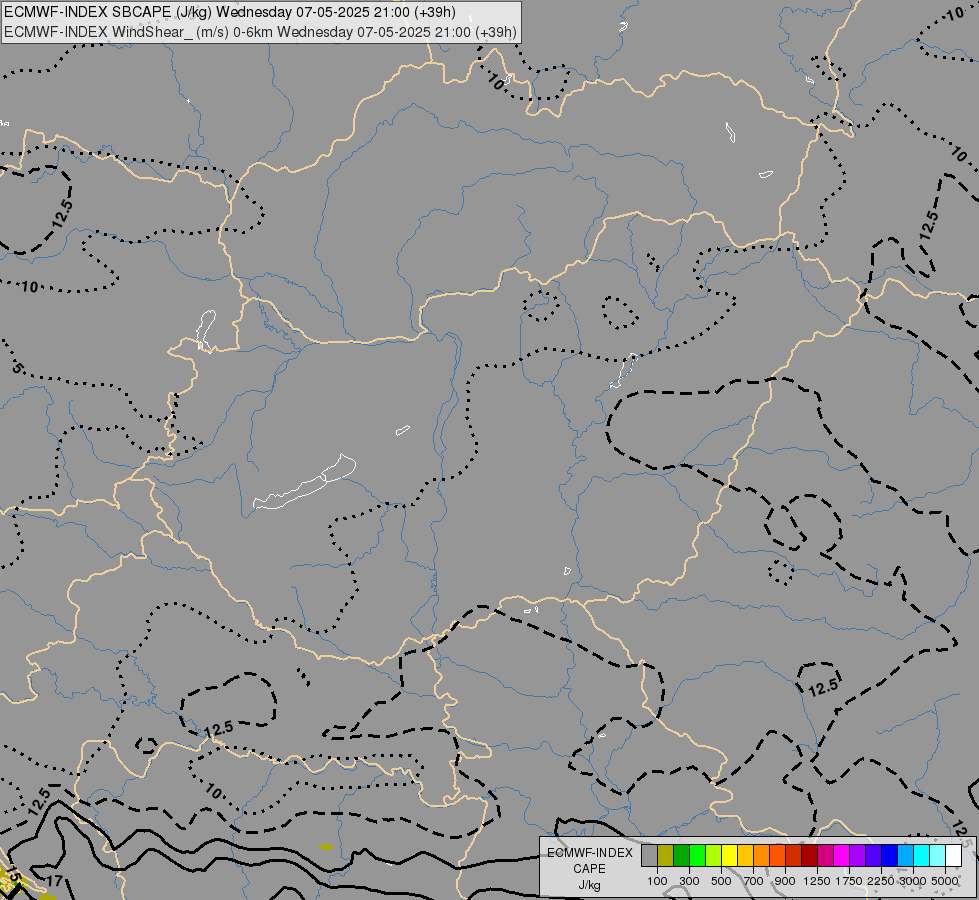Select the dark red legend swatch
Viewport: 979px width, 900px height.
pos(809,856)
